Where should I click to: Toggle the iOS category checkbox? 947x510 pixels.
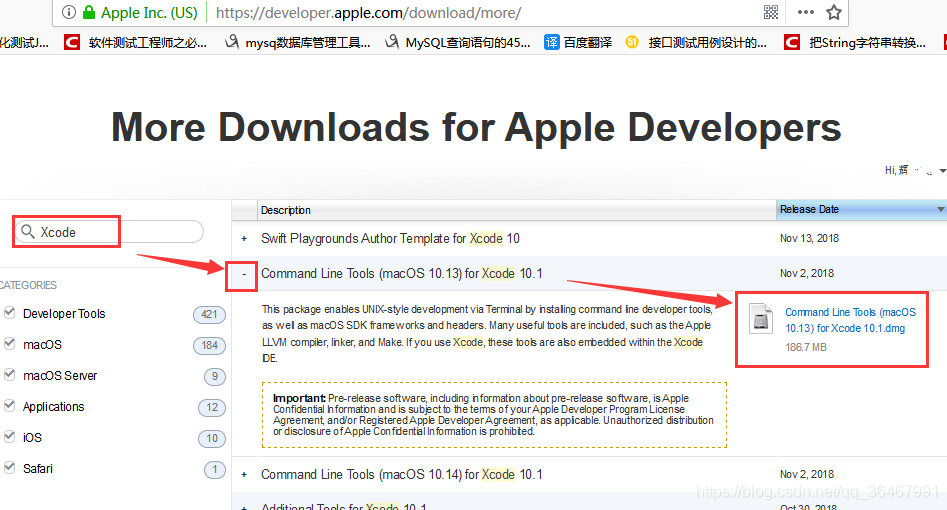click(10, 436)
